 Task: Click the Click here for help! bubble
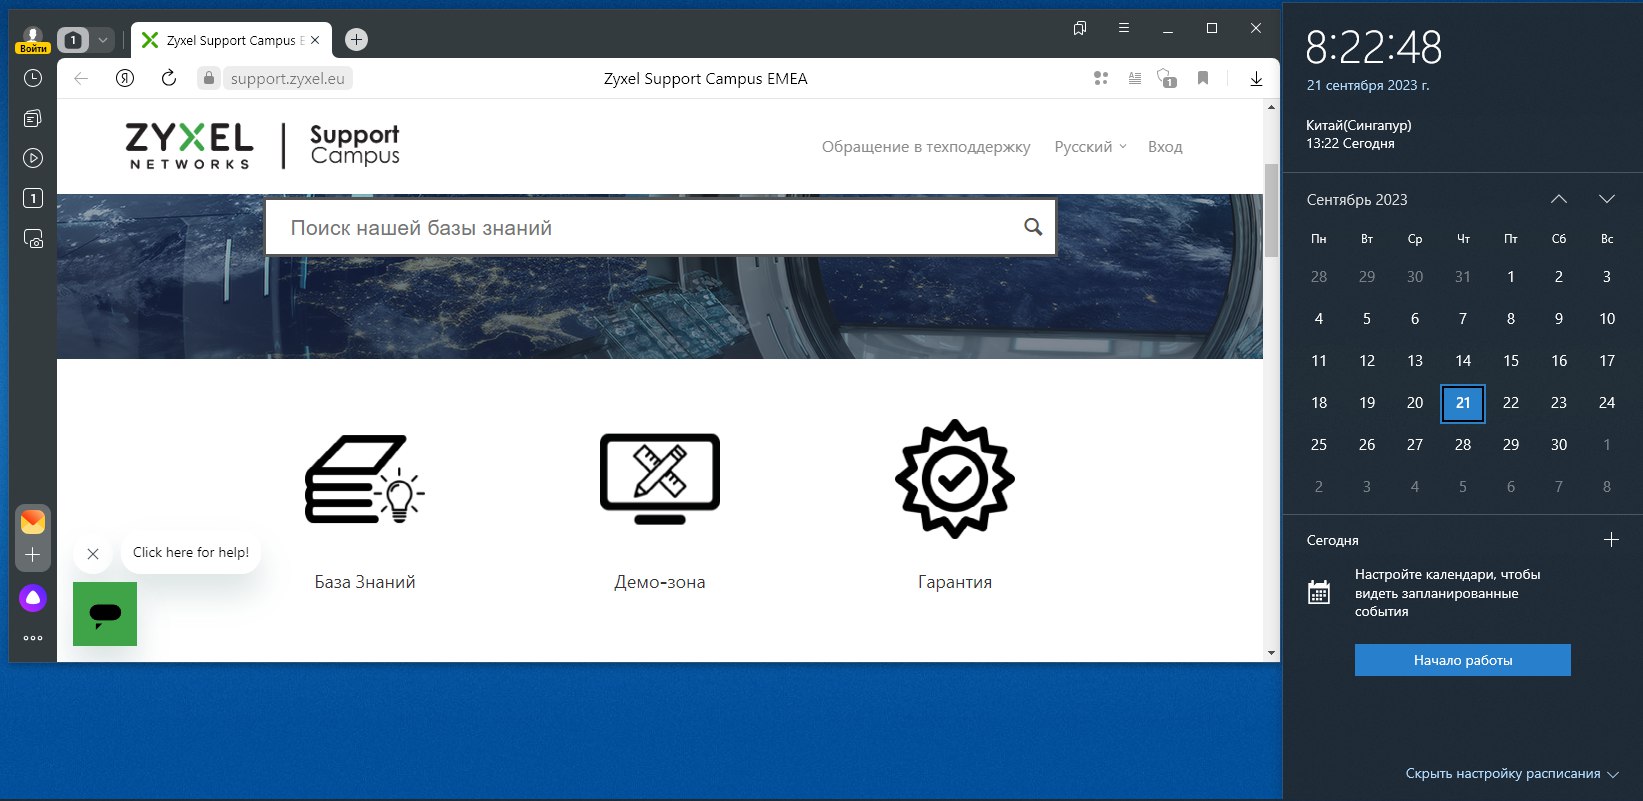(x=191, y=552)
